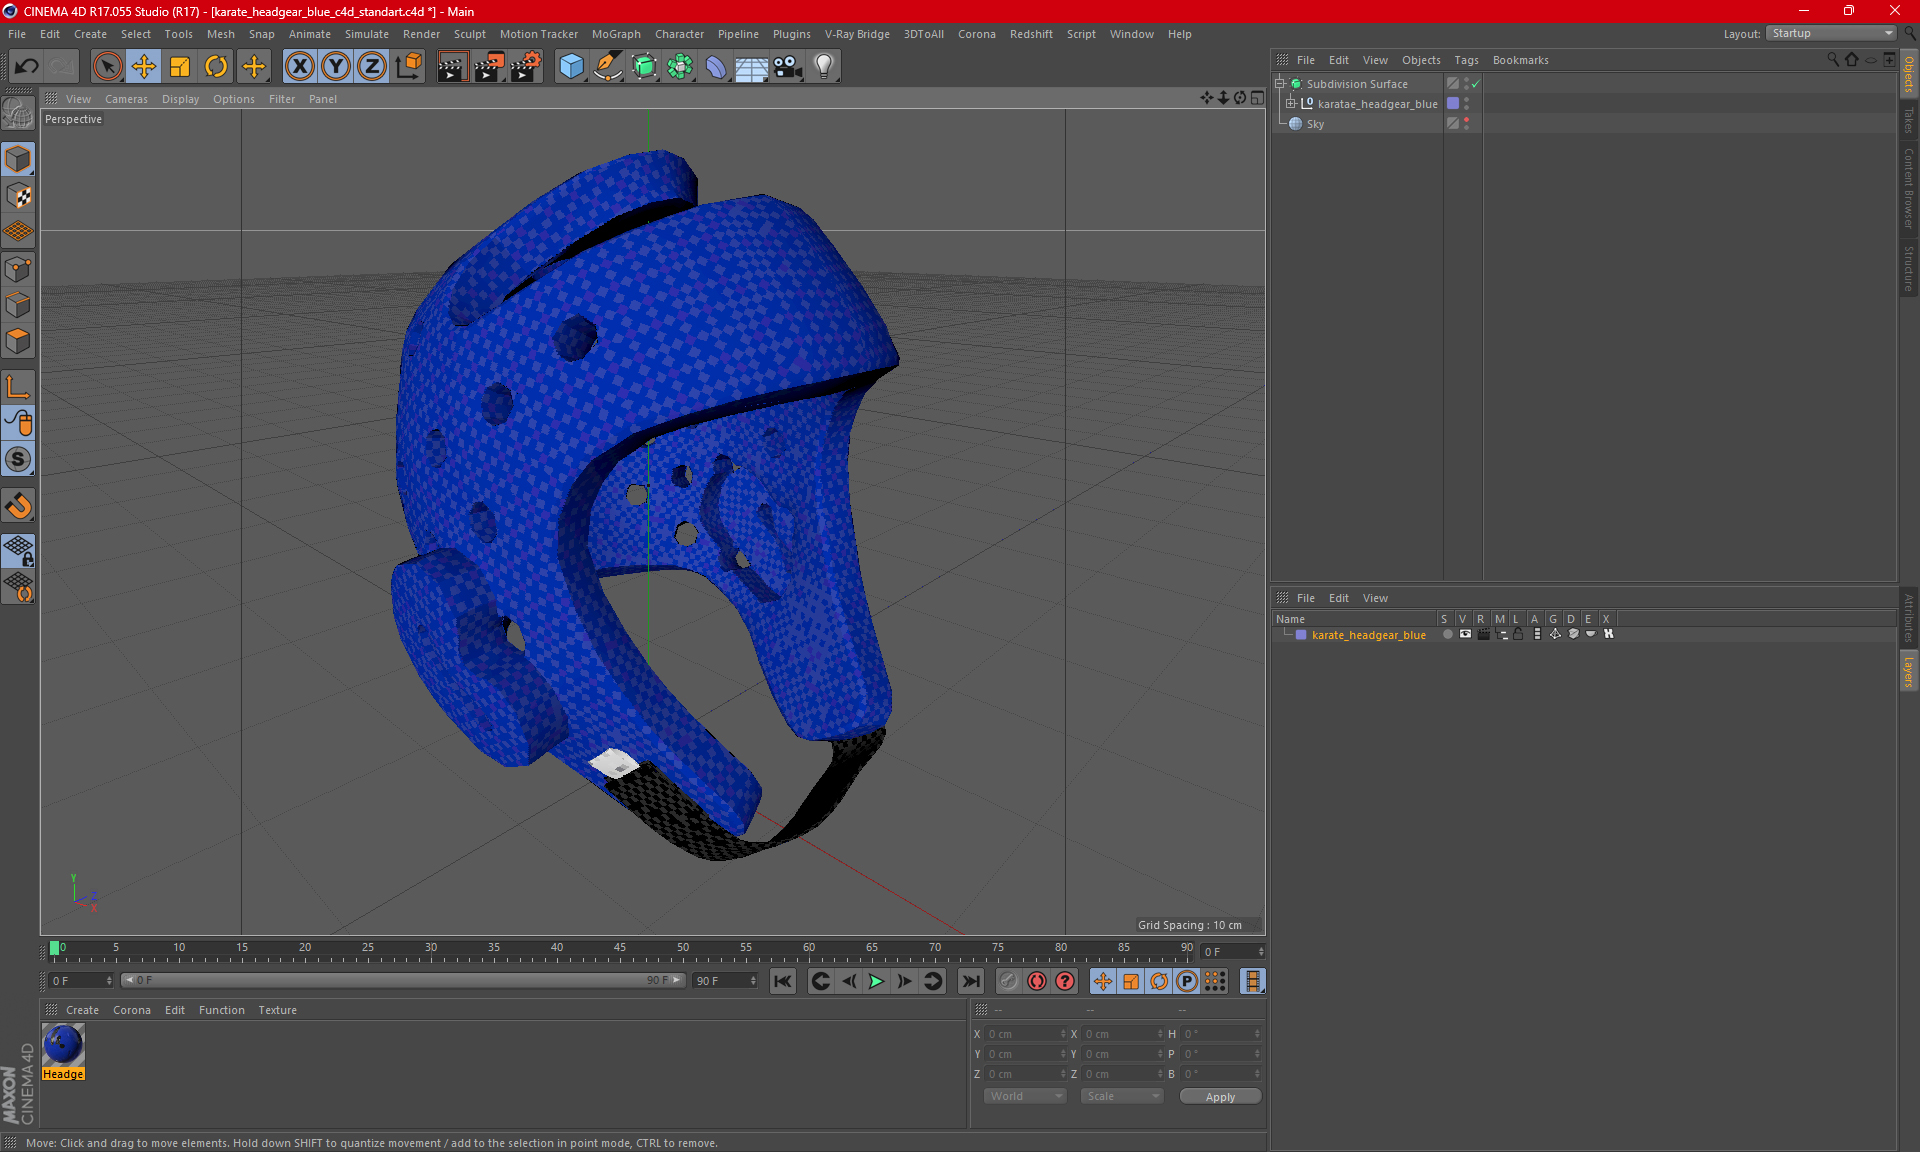1920x1152 pixels.
Task: Open the Scale mode dropdown
Action: [x=1122, y=1096]
